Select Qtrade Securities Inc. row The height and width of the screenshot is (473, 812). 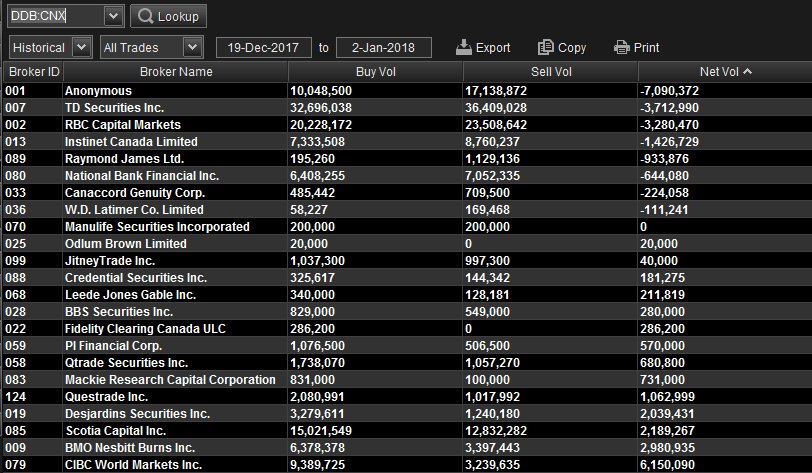coord(407,363)
